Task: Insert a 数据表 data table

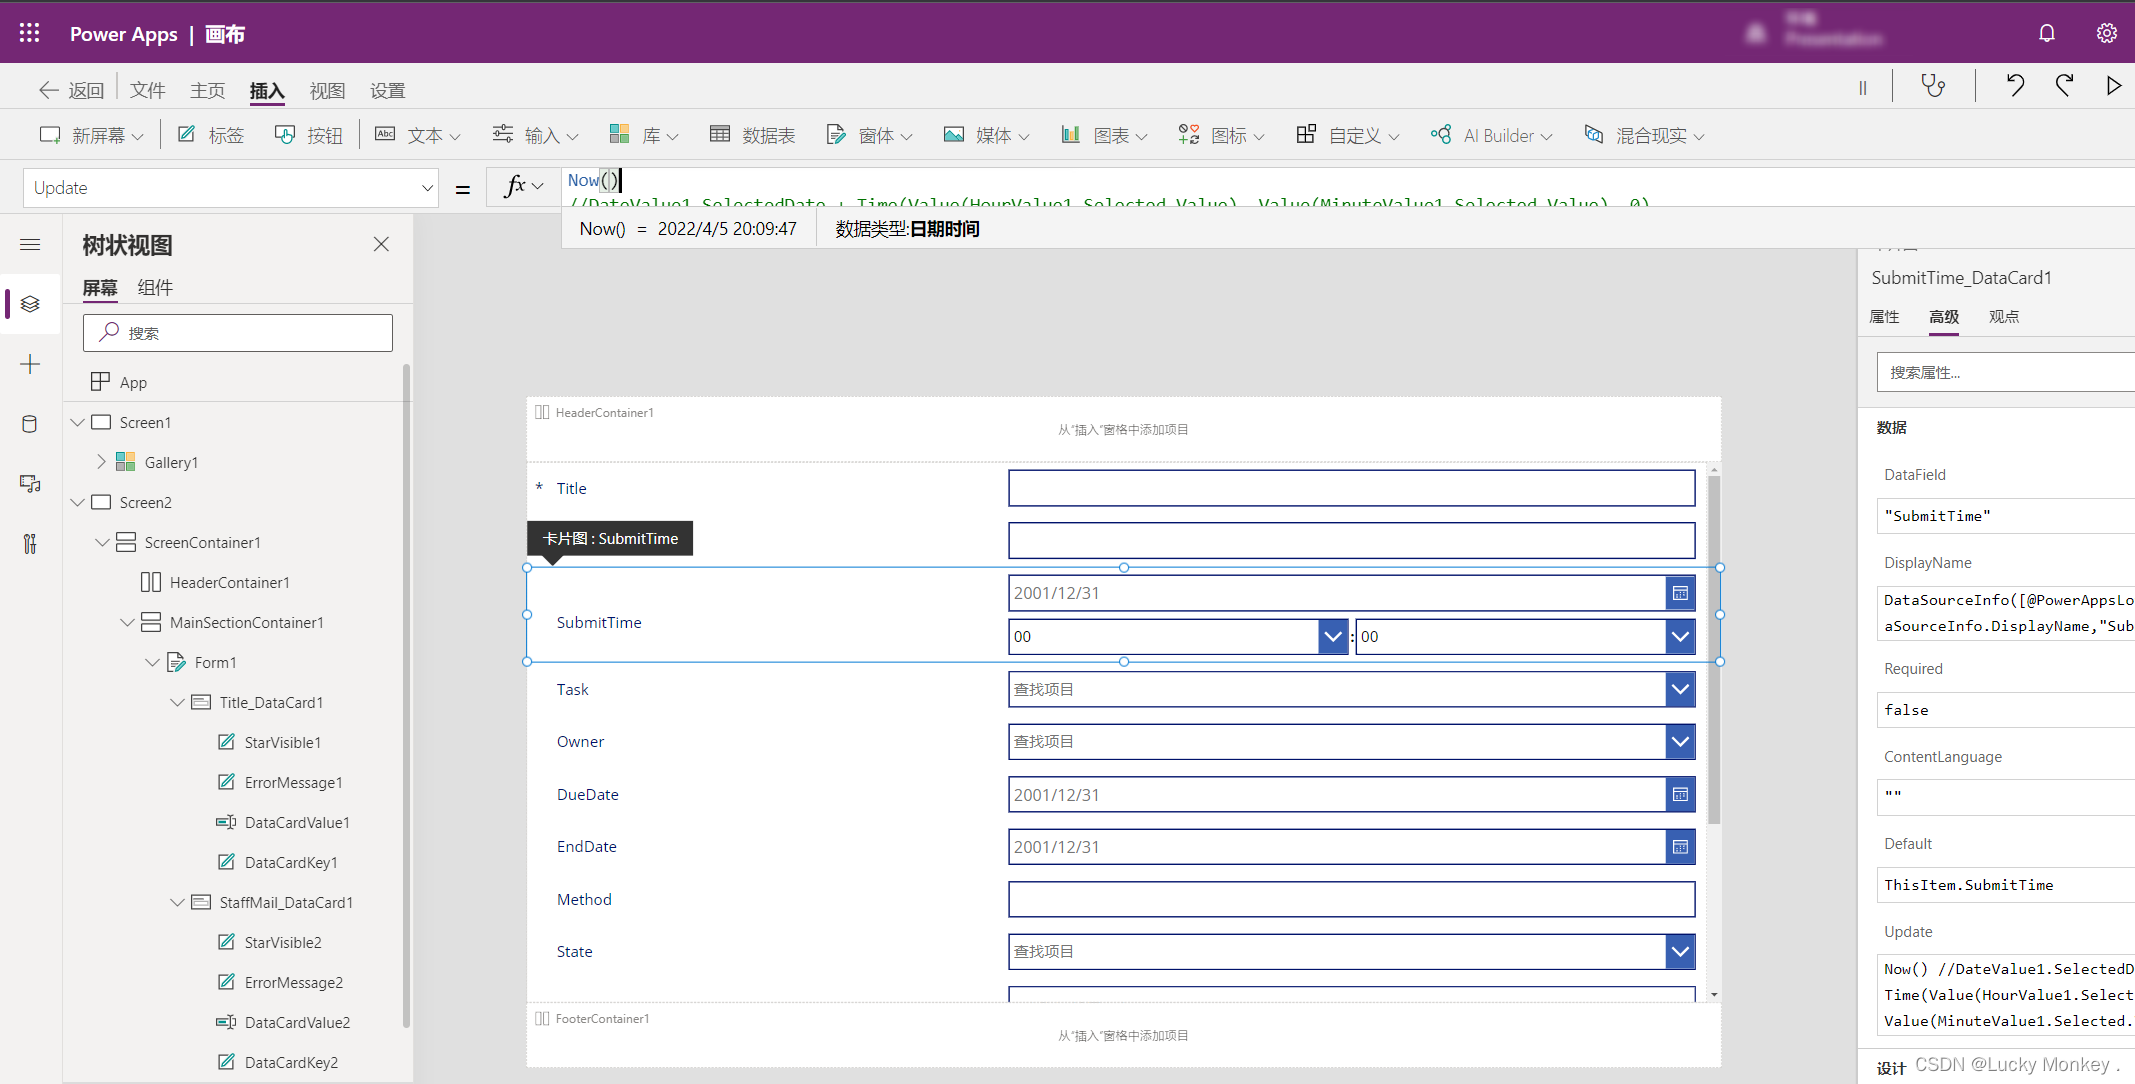Action: click(753, 135)
